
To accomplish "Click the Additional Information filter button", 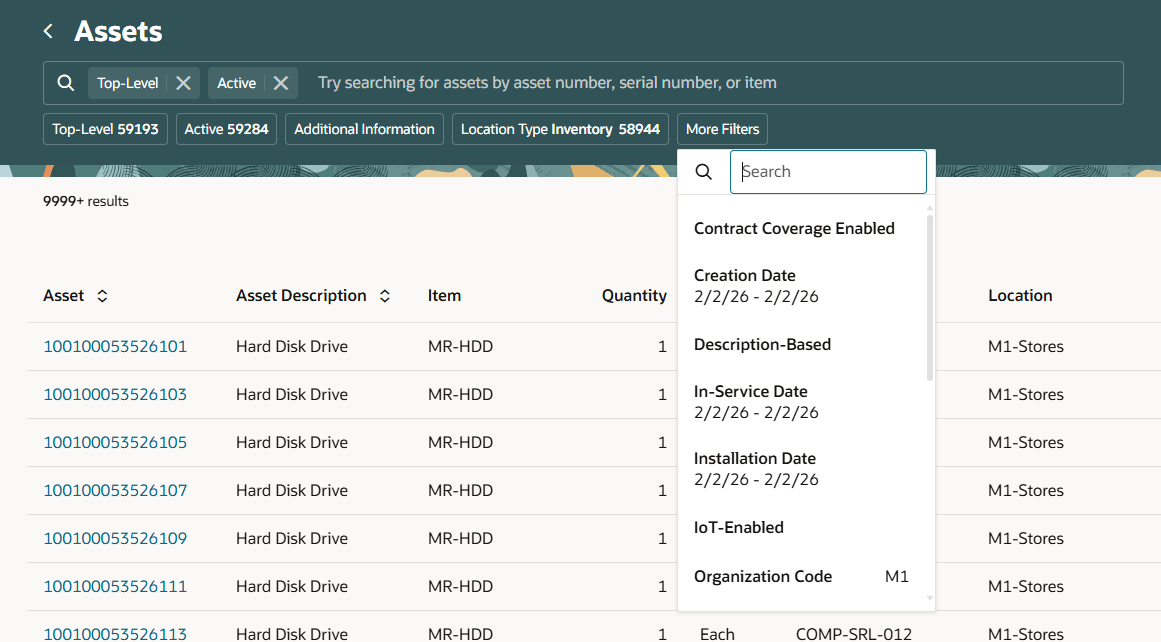I will coord(364,128).
